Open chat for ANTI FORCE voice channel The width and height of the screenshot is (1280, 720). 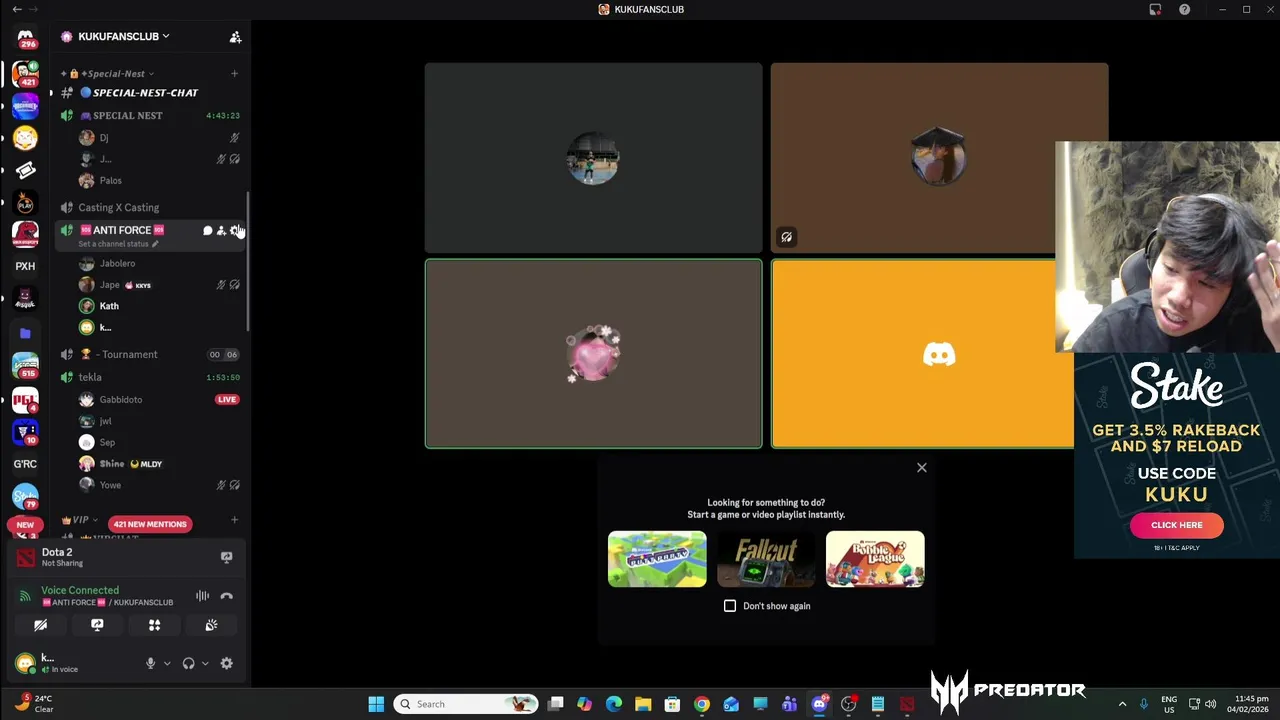(207, 231)
